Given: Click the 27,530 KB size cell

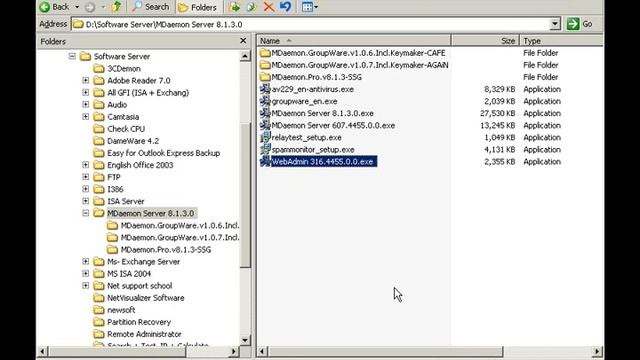Looking at the screenshot, I should pyautogui.click(x=499, y=113).
